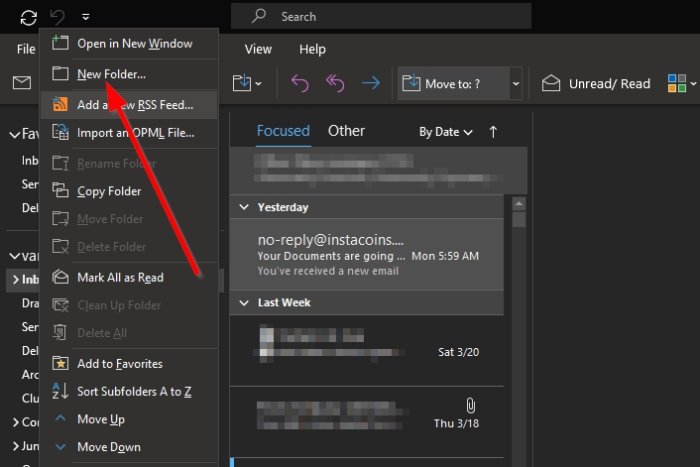Expand the Quick Steps gallery dropdown
This screenshot has width=700, height=467.
coord(516,83)
